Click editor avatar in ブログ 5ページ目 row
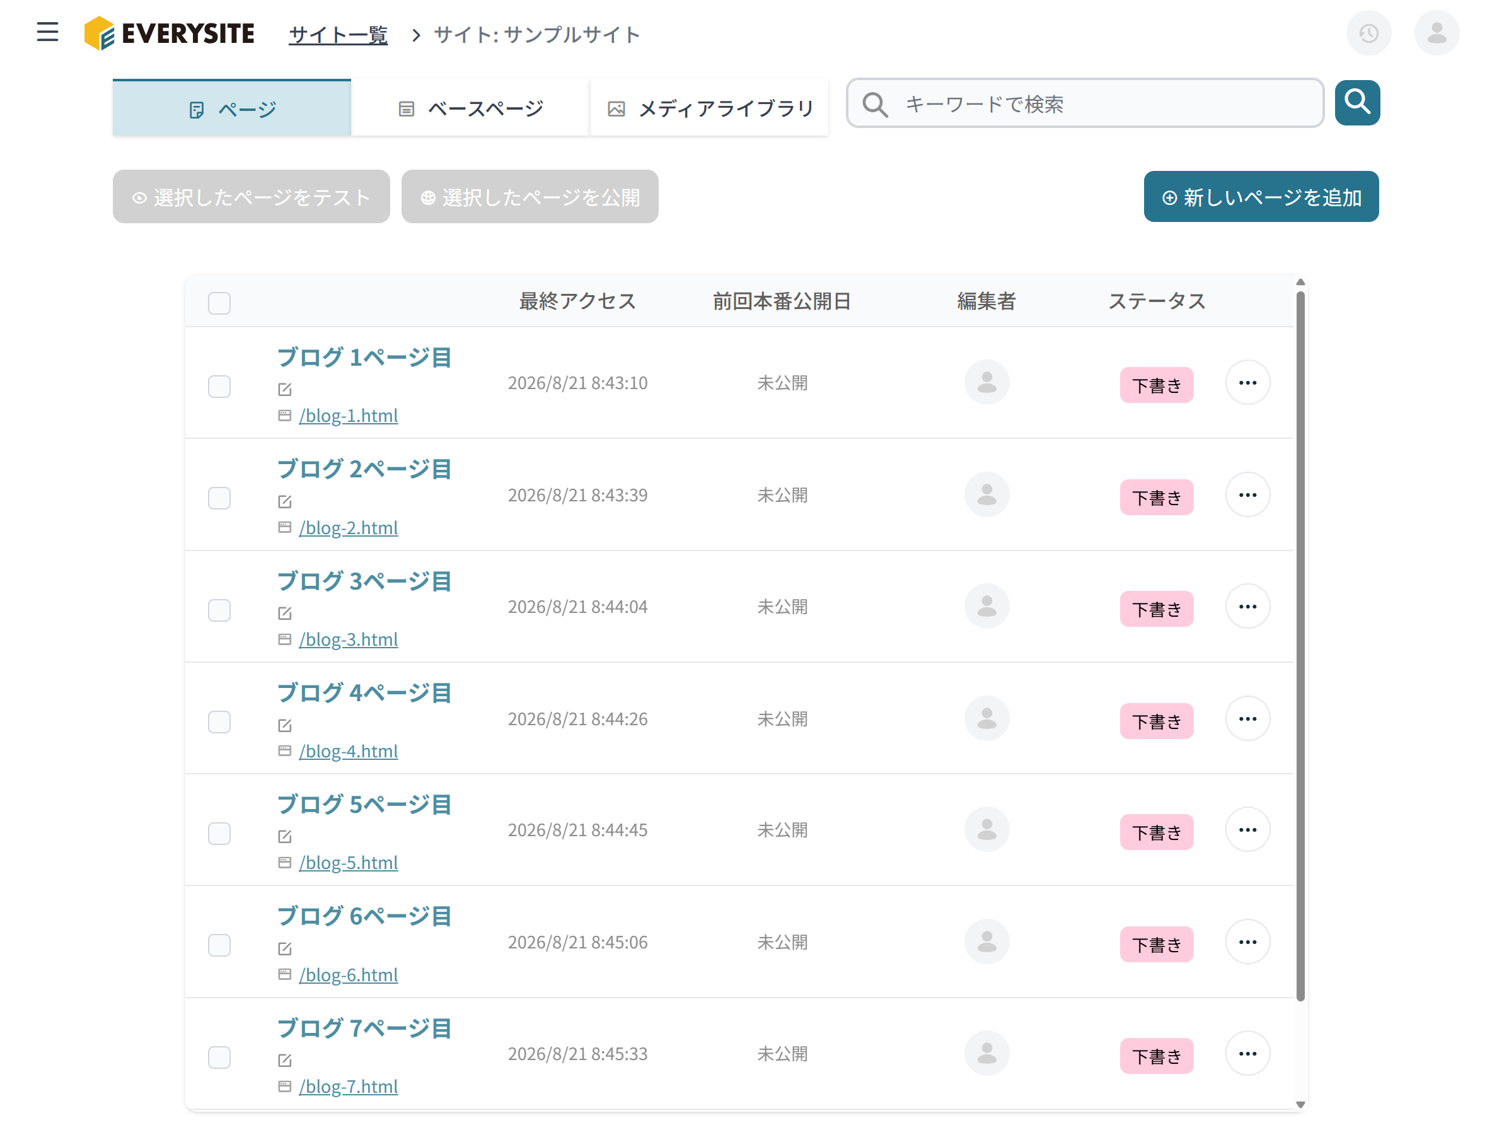The image size is (1492, 1125). (986, 830)
